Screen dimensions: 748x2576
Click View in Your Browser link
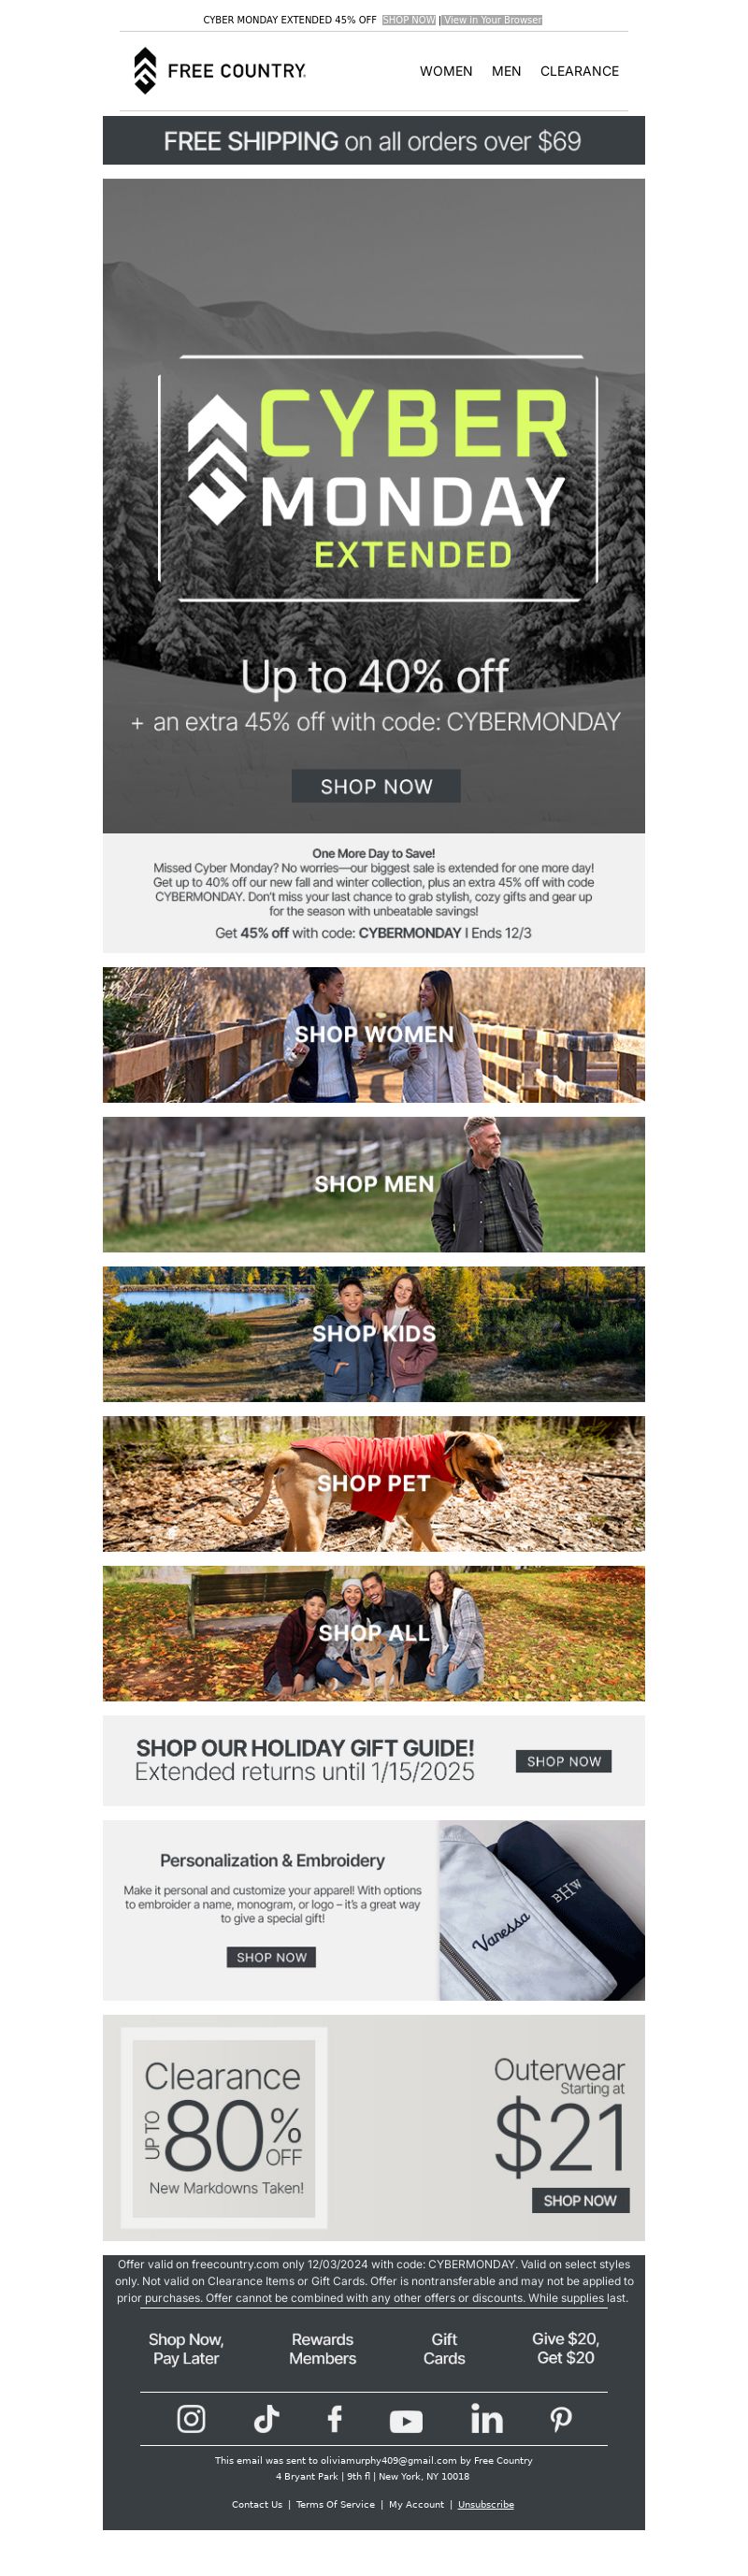[x=493, y=20]
